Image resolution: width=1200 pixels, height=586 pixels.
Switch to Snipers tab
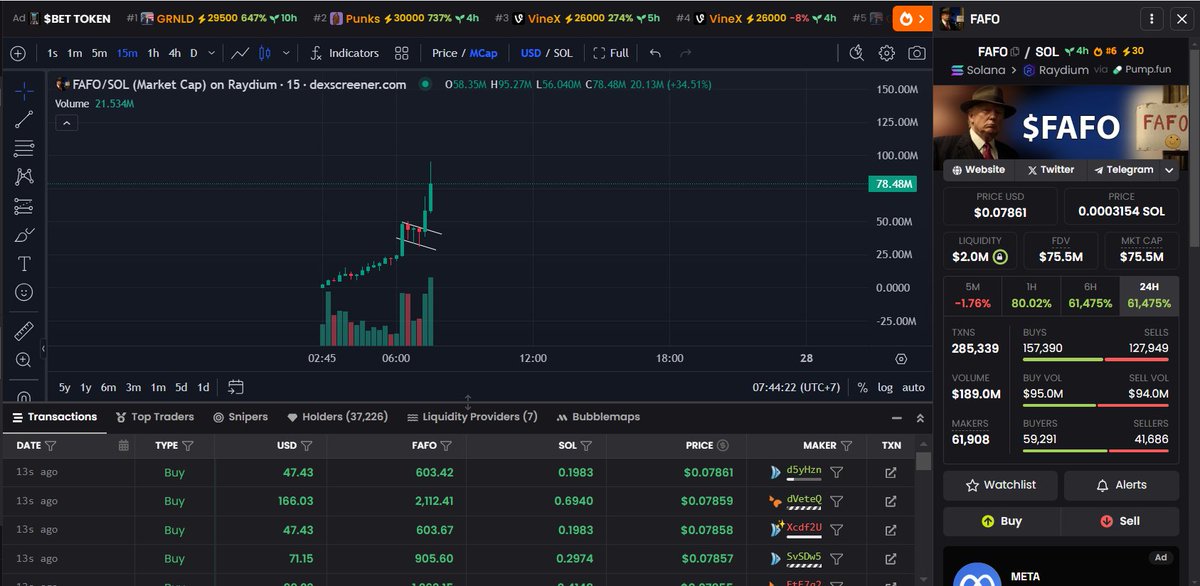240,417
